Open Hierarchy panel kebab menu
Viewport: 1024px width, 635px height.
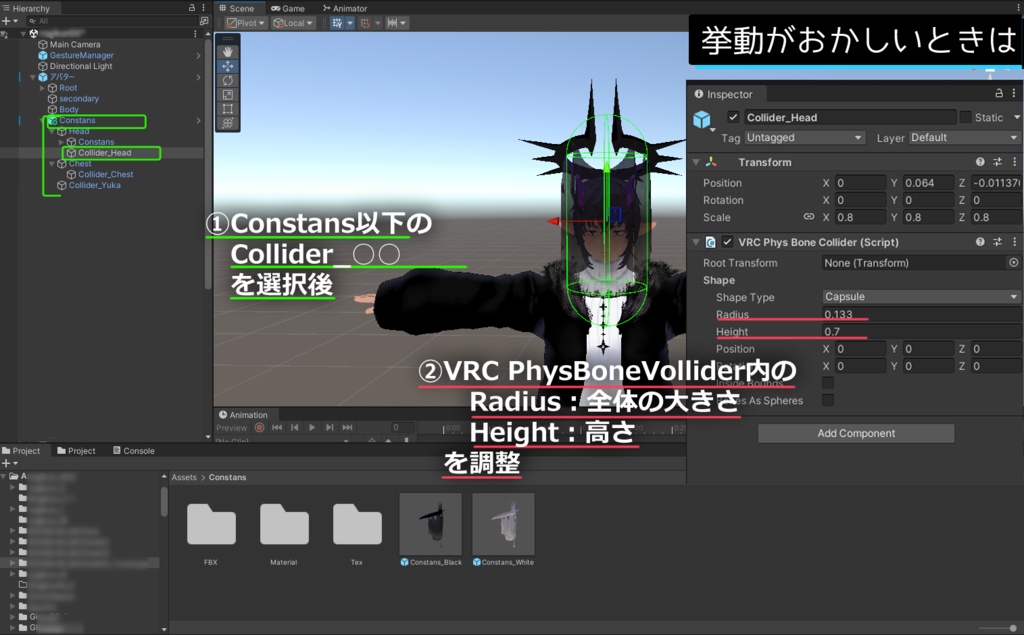tap(203, 8)
